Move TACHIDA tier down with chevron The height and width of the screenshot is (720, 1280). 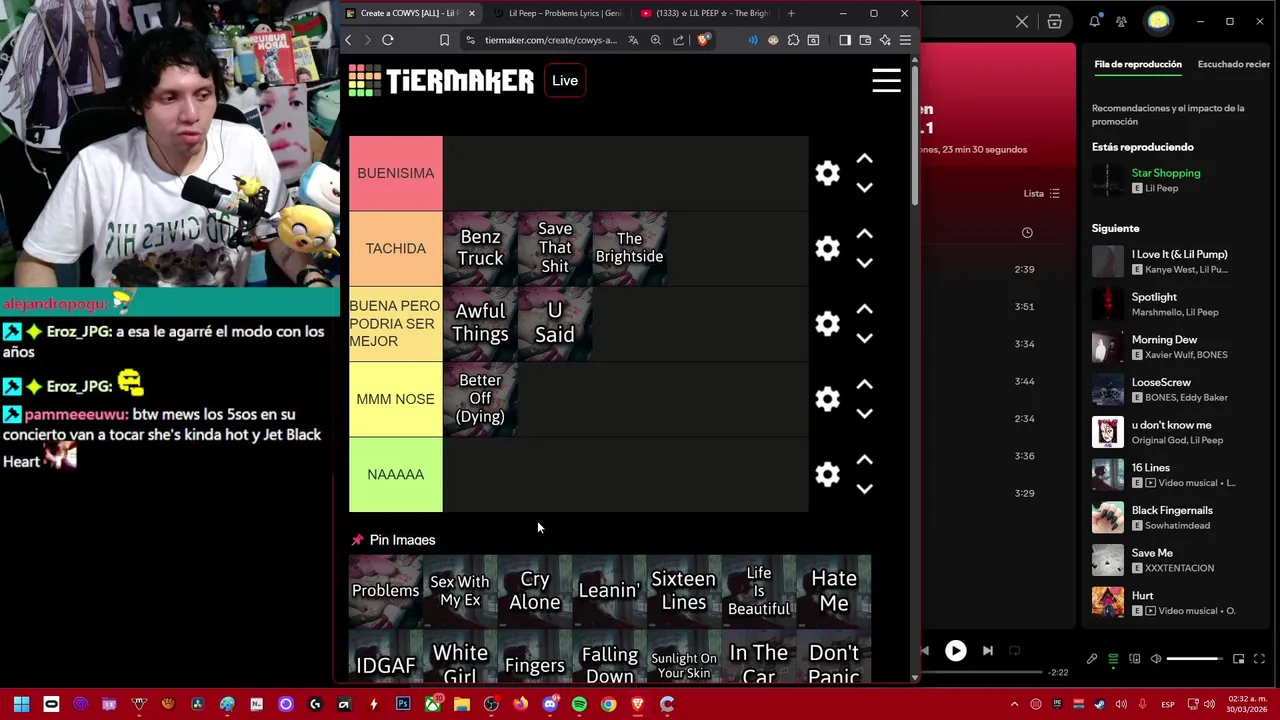865,263
